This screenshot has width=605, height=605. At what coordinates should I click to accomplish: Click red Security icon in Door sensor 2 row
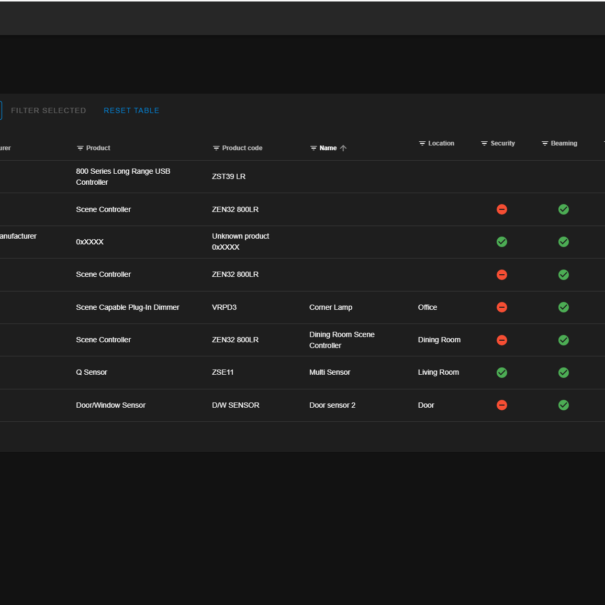pyautogui.click(x=502, y=405)
